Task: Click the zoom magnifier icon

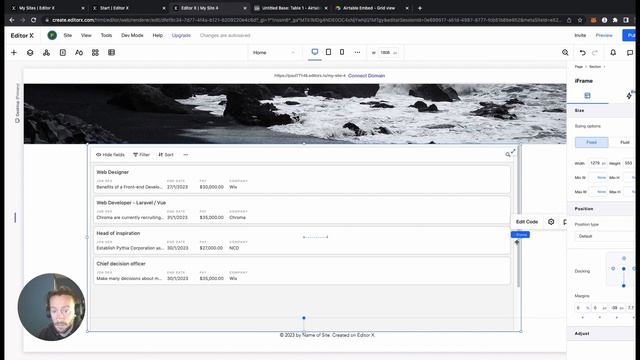Action: pyautogui.click(x=565, y=52)
